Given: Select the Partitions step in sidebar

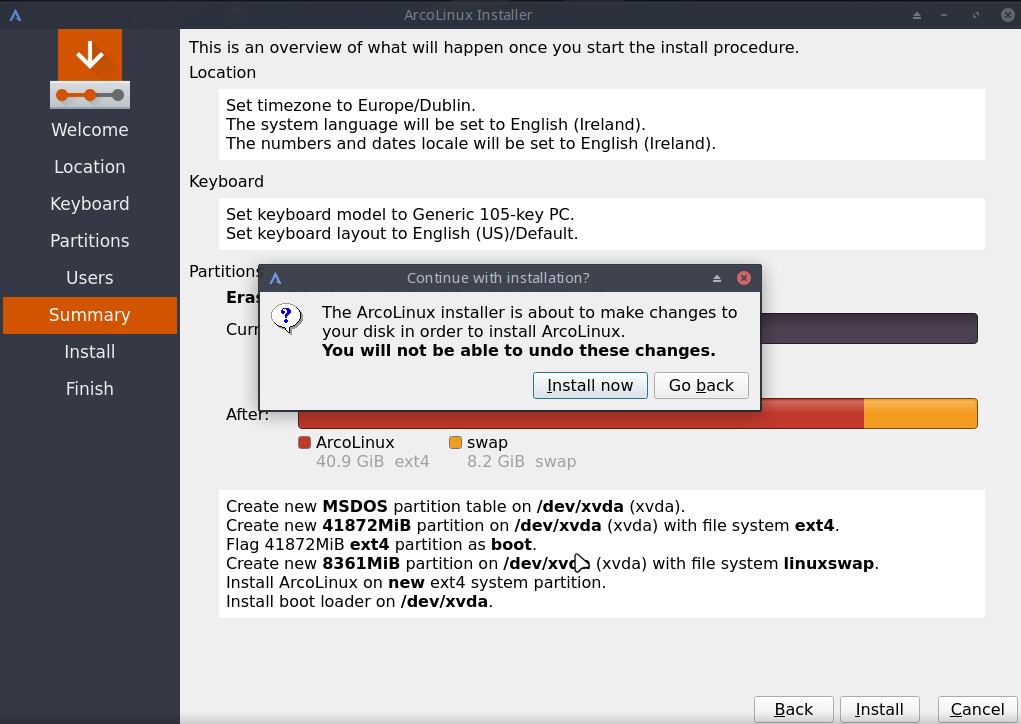Looking at the screenshot, I should [90, 241].
